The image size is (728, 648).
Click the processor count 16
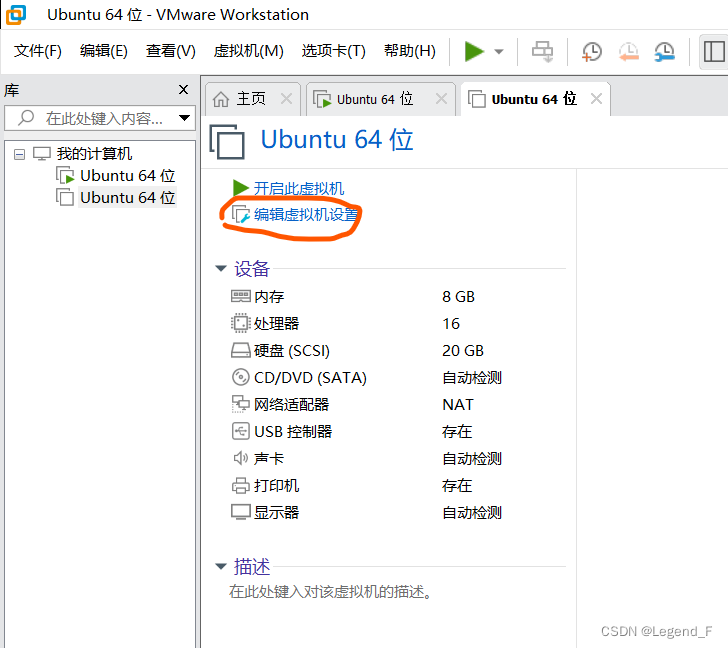(451, 324)
